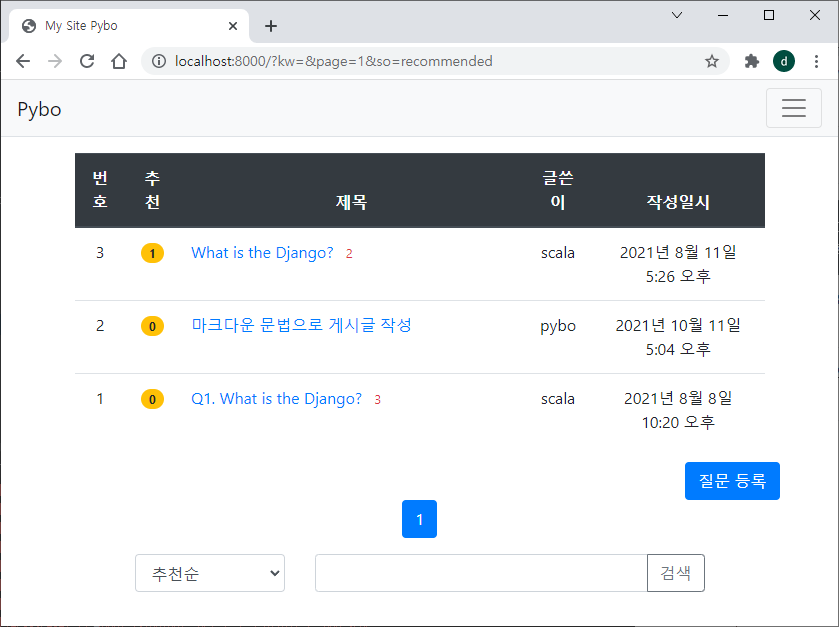Screen dimensions: 839x627
Task: Click row number 2 cell
Action: (100, 325)
